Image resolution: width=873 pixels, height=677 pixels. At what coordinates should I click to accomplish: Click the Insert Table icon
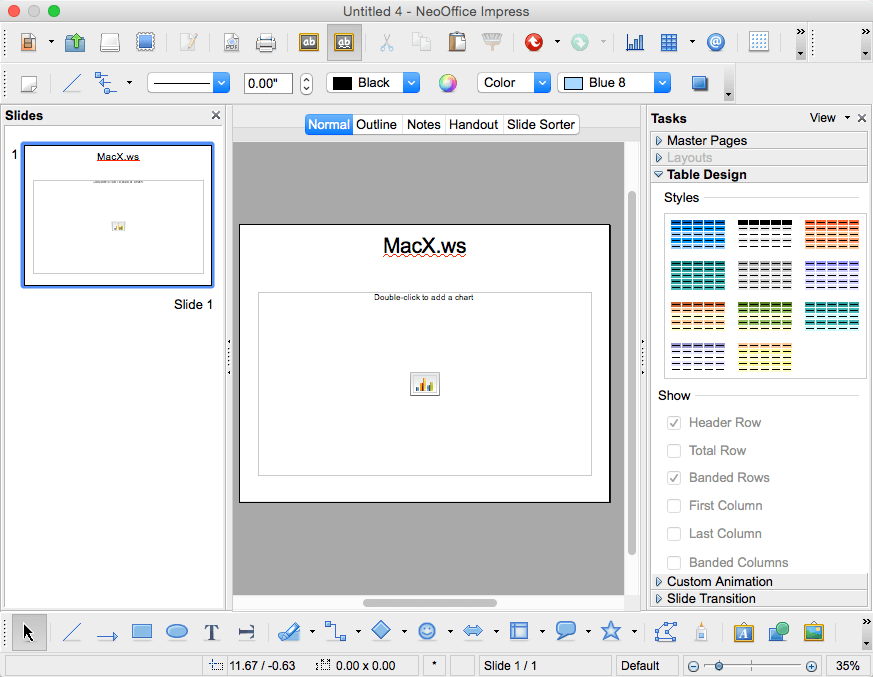click(669, 42)
